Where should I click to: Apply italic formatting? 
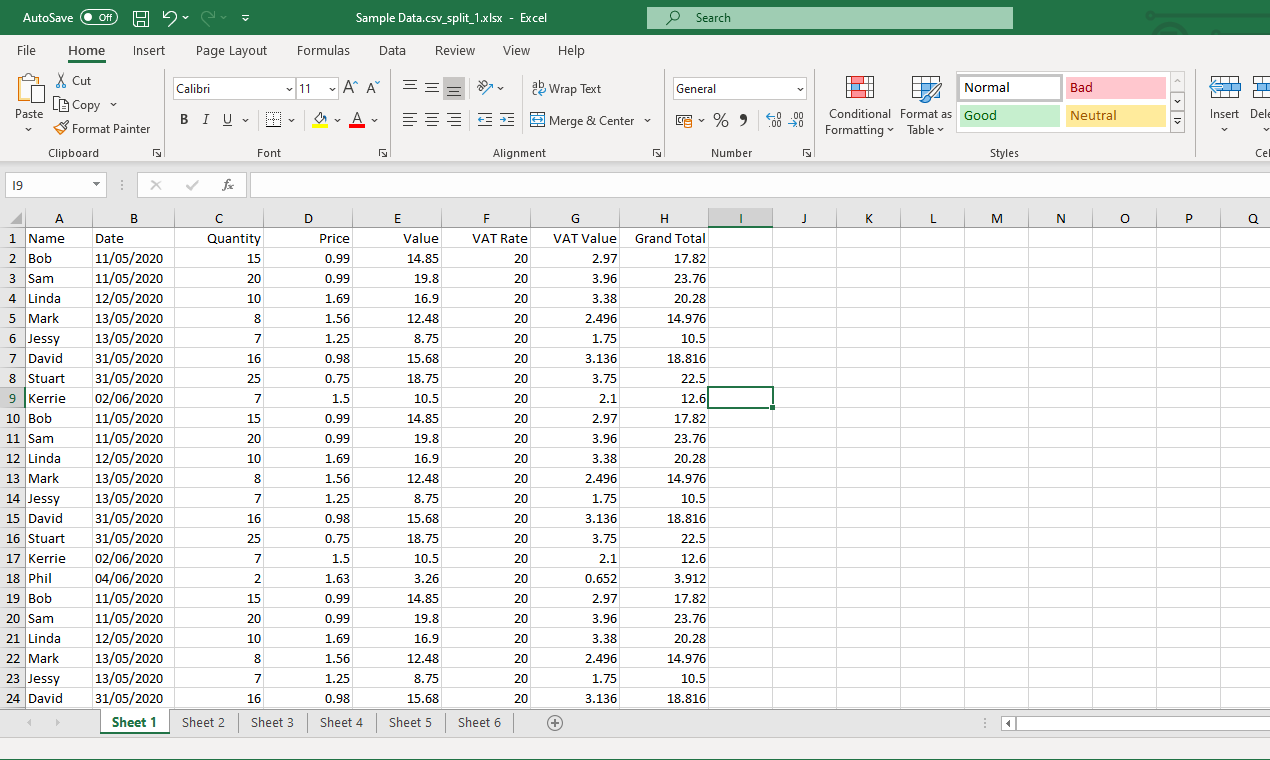point(205,119)
